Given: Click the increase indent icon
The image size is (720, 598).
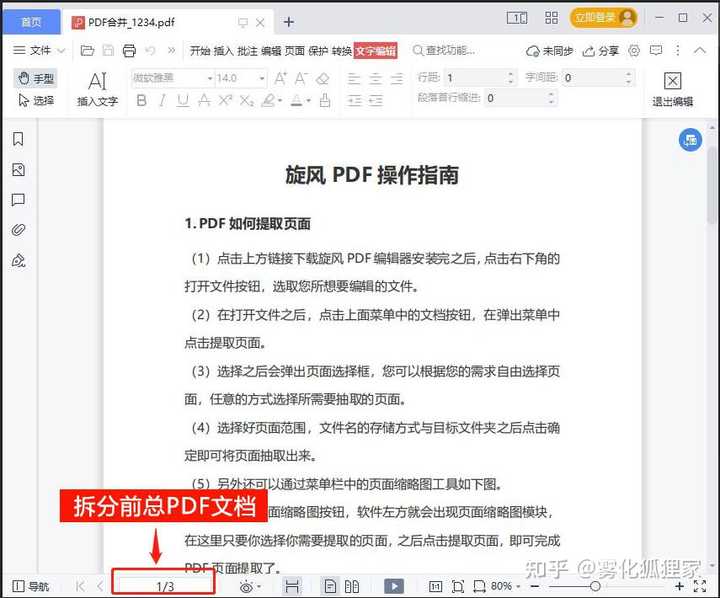Looking at the screenshot, I should click(x=376, y=100).
